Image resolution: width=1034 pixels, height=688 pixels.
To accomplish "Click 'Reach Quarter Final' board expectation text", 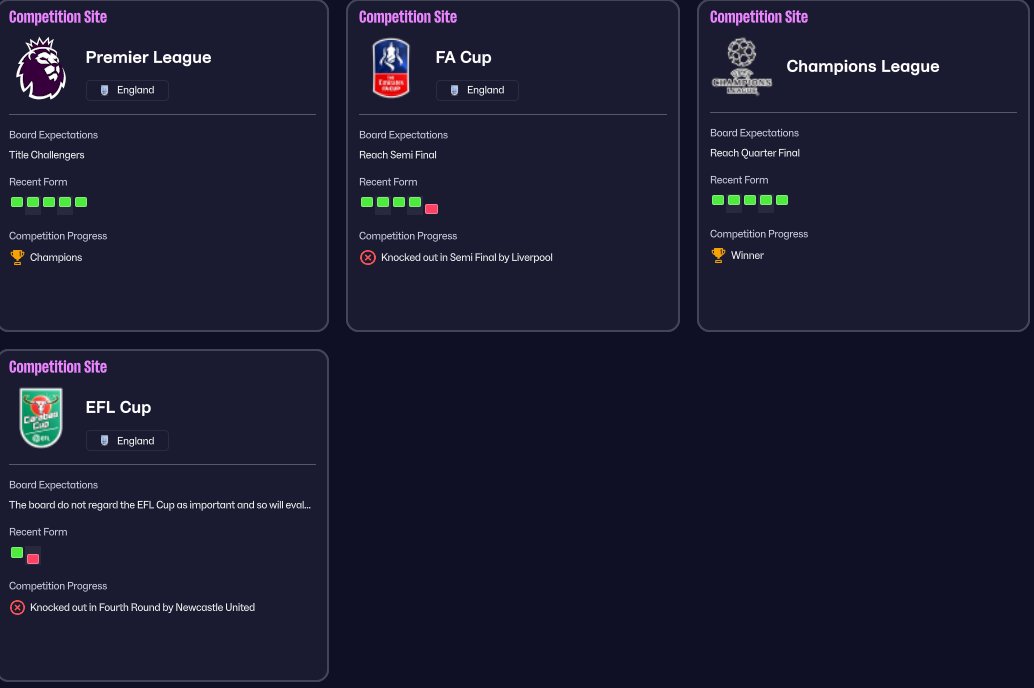I will pyautogui.click(x=755, y=153).
